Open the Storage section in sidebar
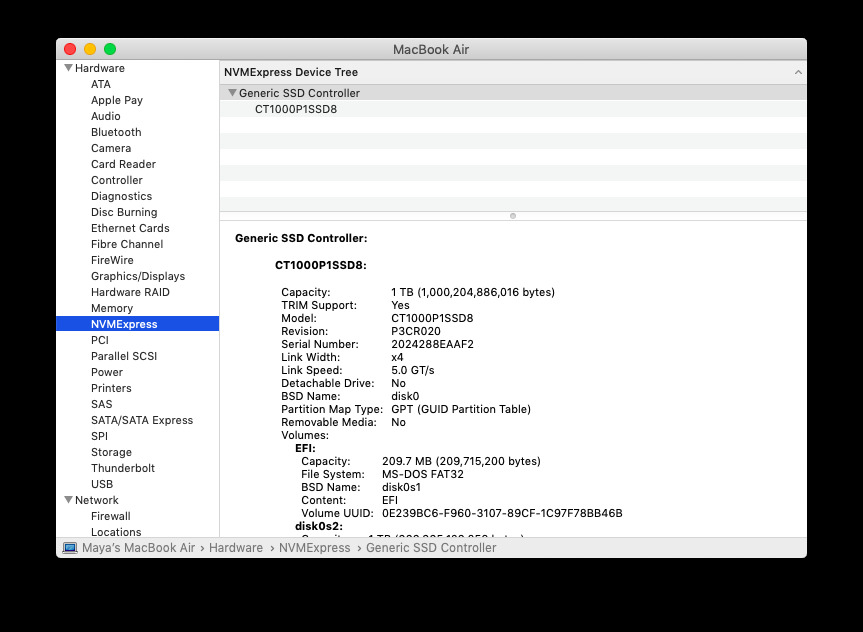 click(x=111, y=452)
